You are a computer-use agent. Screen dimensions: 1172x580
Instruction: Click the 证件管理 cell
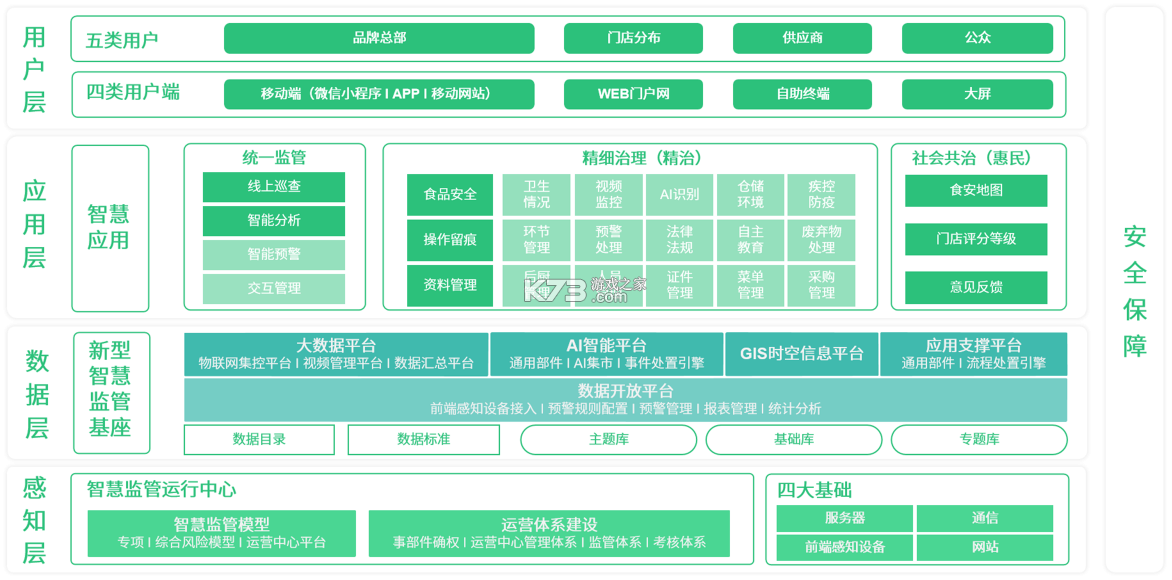[x=679, y=286]
